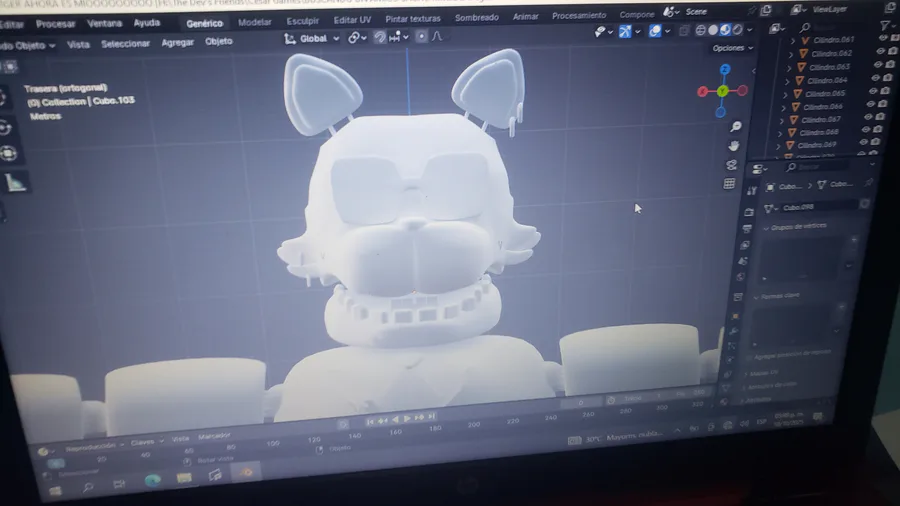Switch to rendered viewport shading
Screen dimensions: 900x506
click(737, 29)
